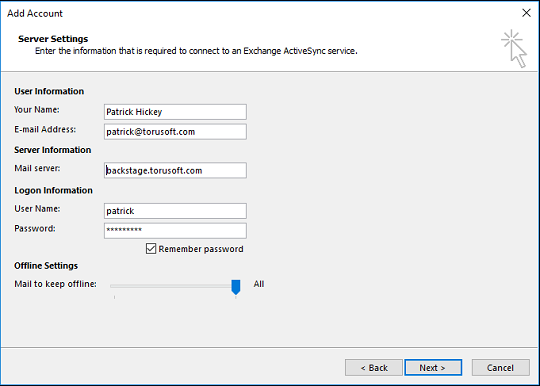540x386 pixels.
Task: Close the Add Account window
Action: coord(526,13)
